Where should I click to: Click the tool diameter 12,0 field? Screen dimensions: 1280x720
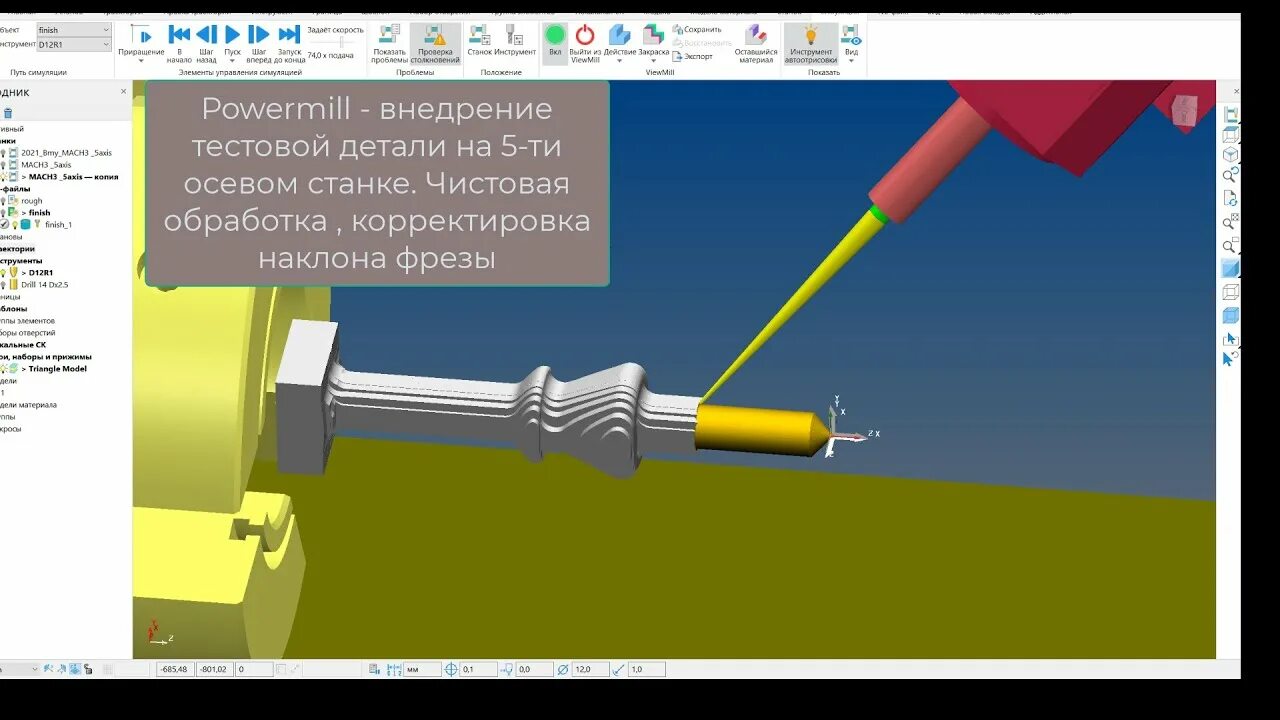tap(590, 669)
